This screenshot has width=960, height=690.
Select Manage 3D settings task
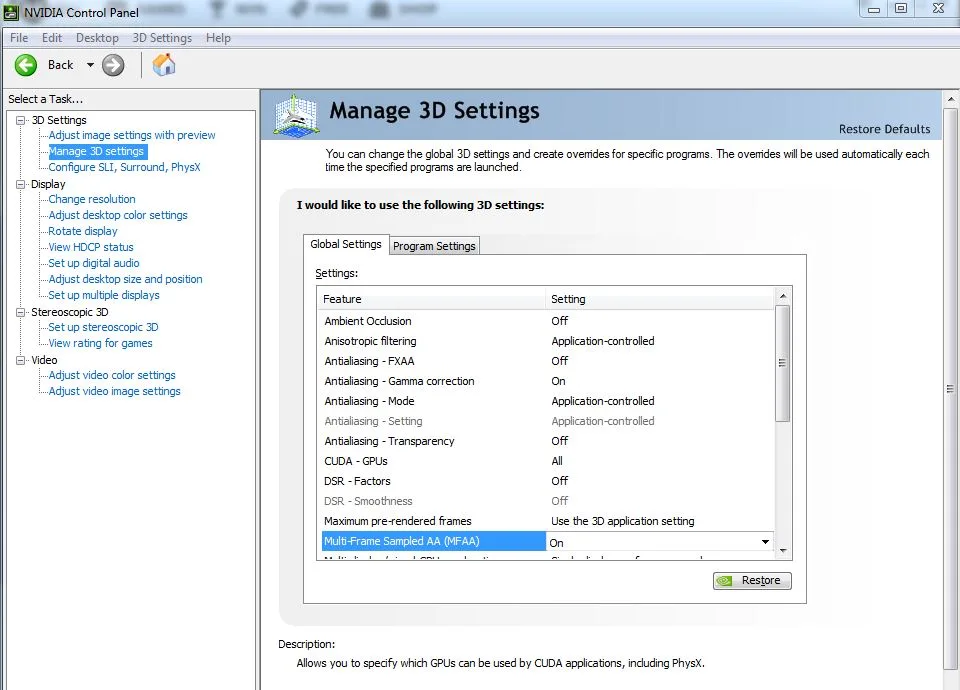pyautogui.click(x=96, y=151)
